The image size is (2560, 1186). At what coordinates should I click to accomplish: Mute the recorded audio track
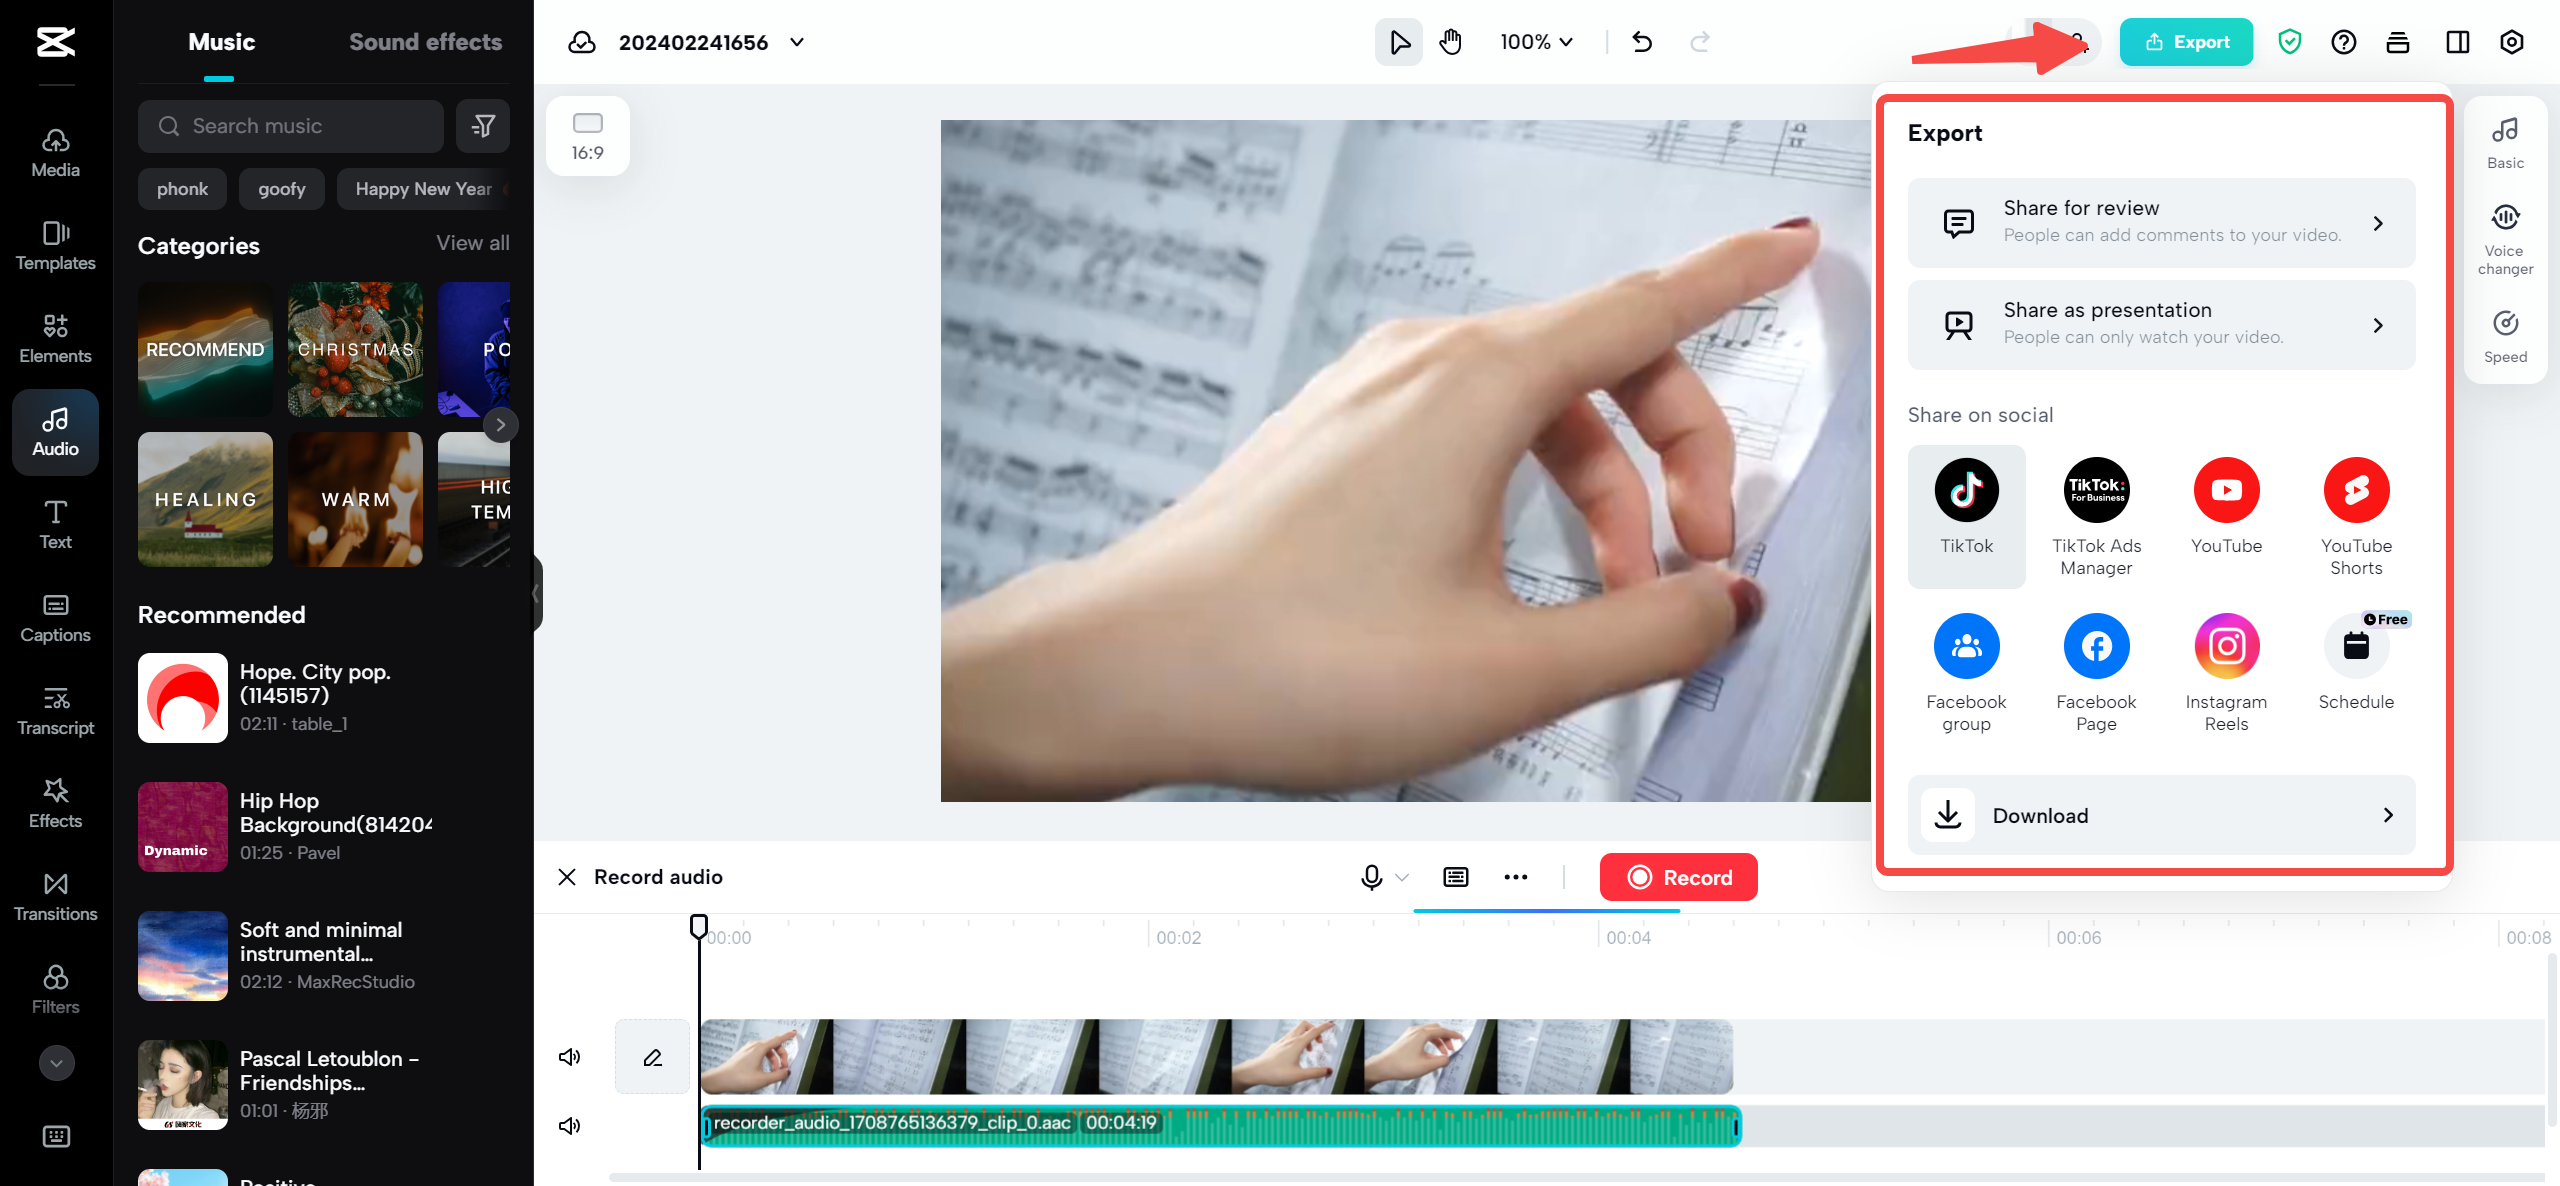[570, 1126]
